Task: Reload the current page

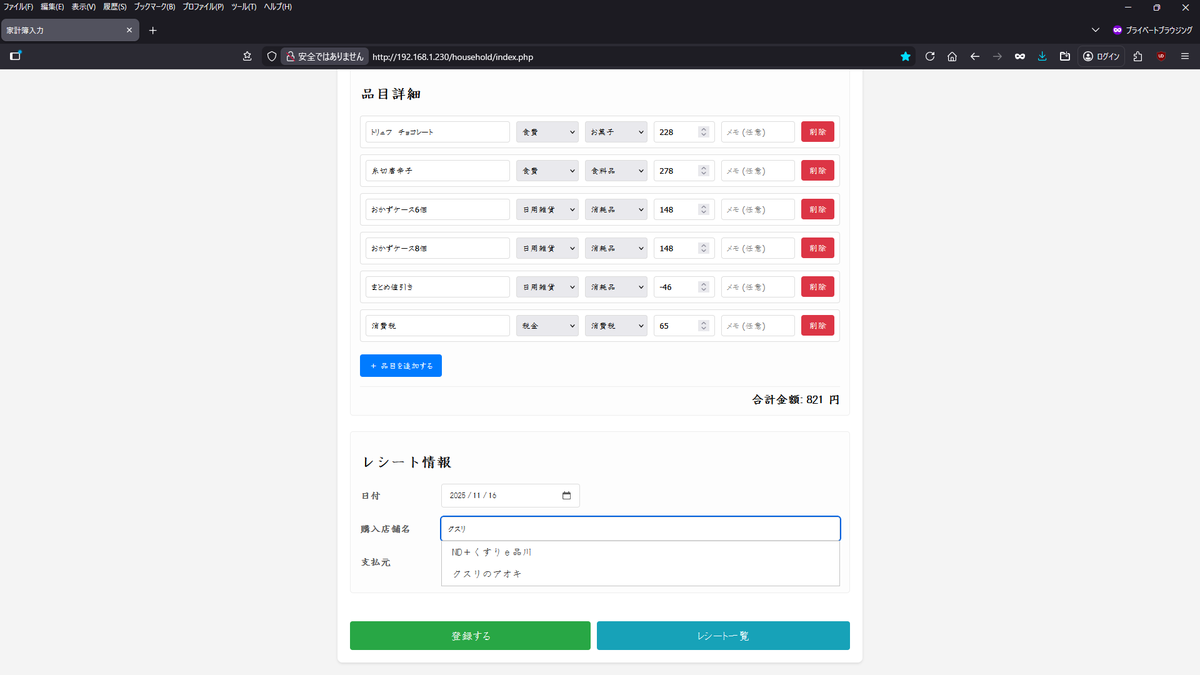Action: tap(930, 57)
